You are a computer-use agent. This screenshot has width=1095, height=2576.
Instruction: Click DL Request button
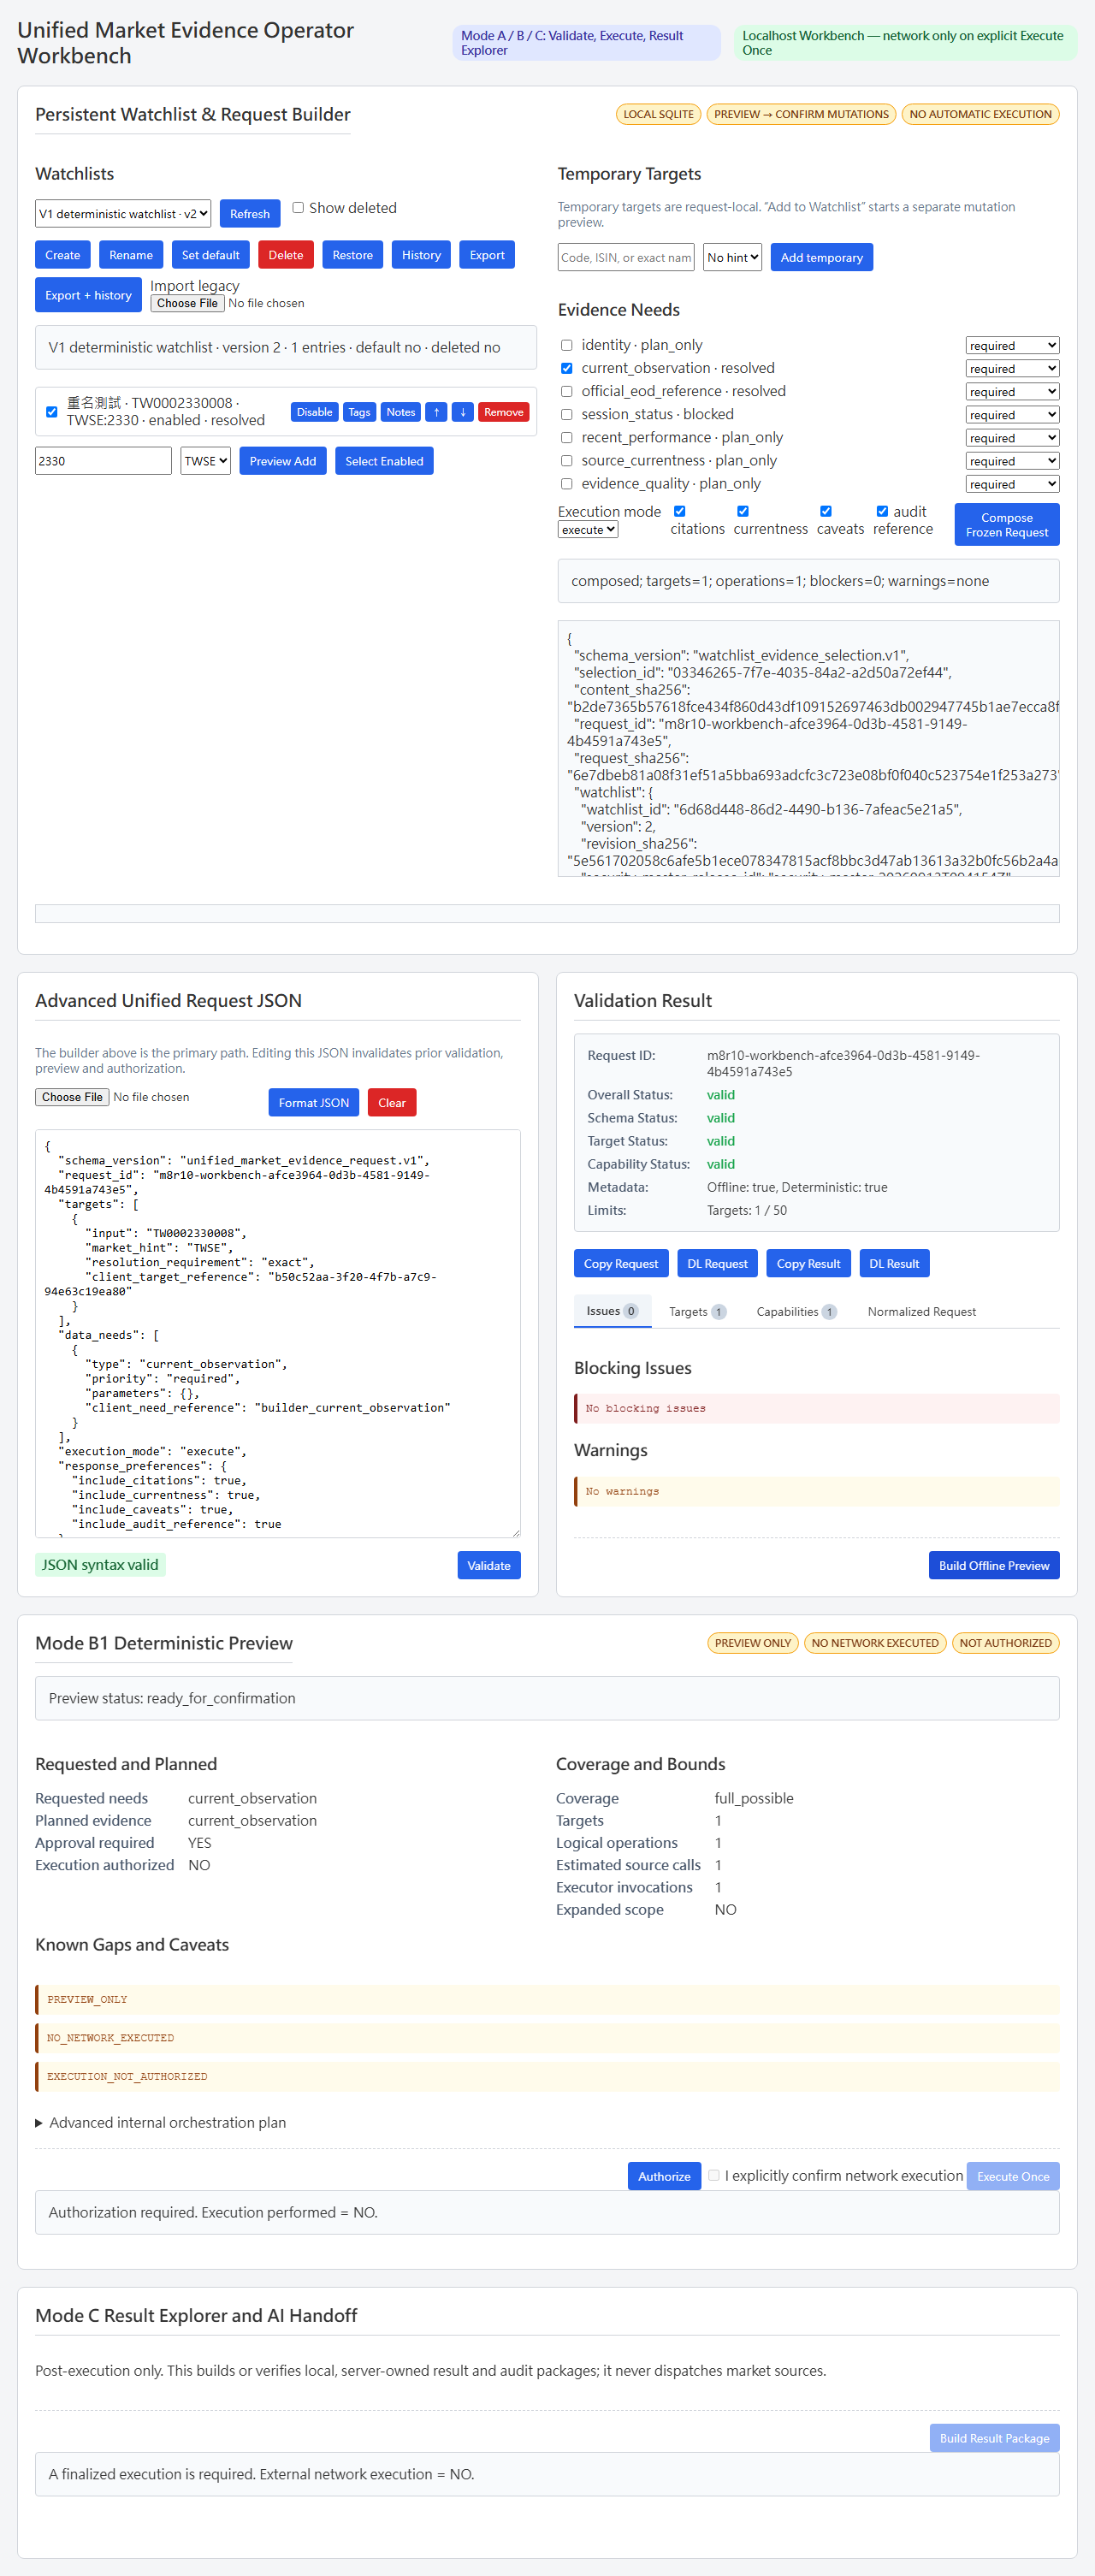click(718, 1263)
